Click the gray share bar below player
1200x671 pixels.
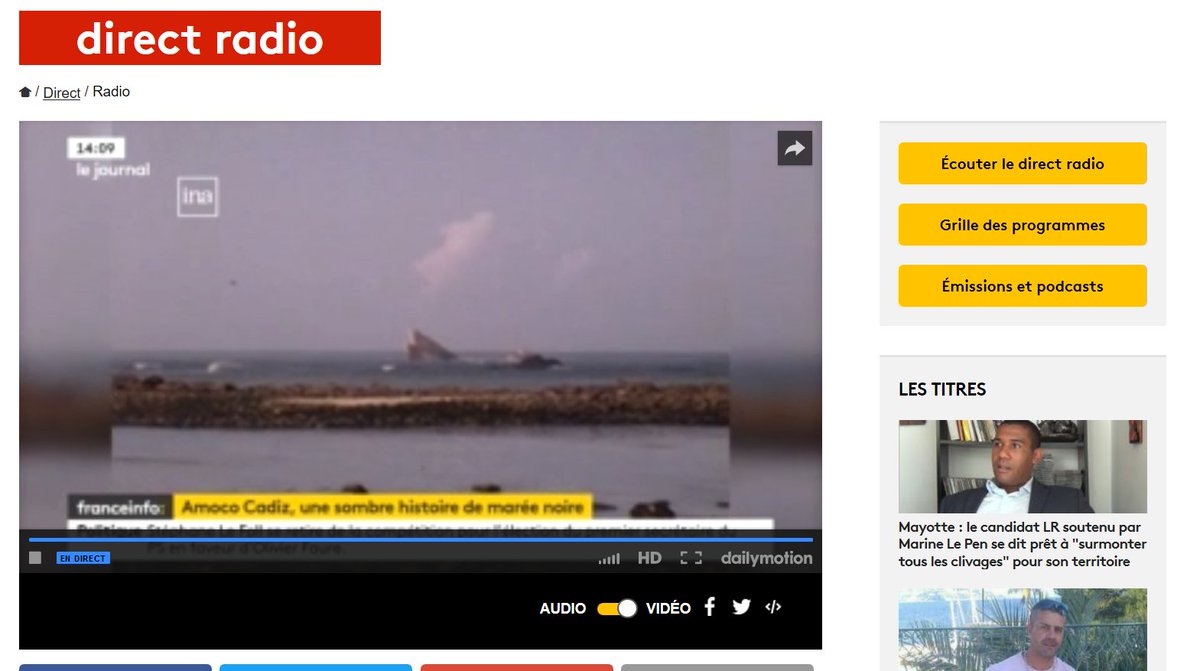(x=717, y=667)
